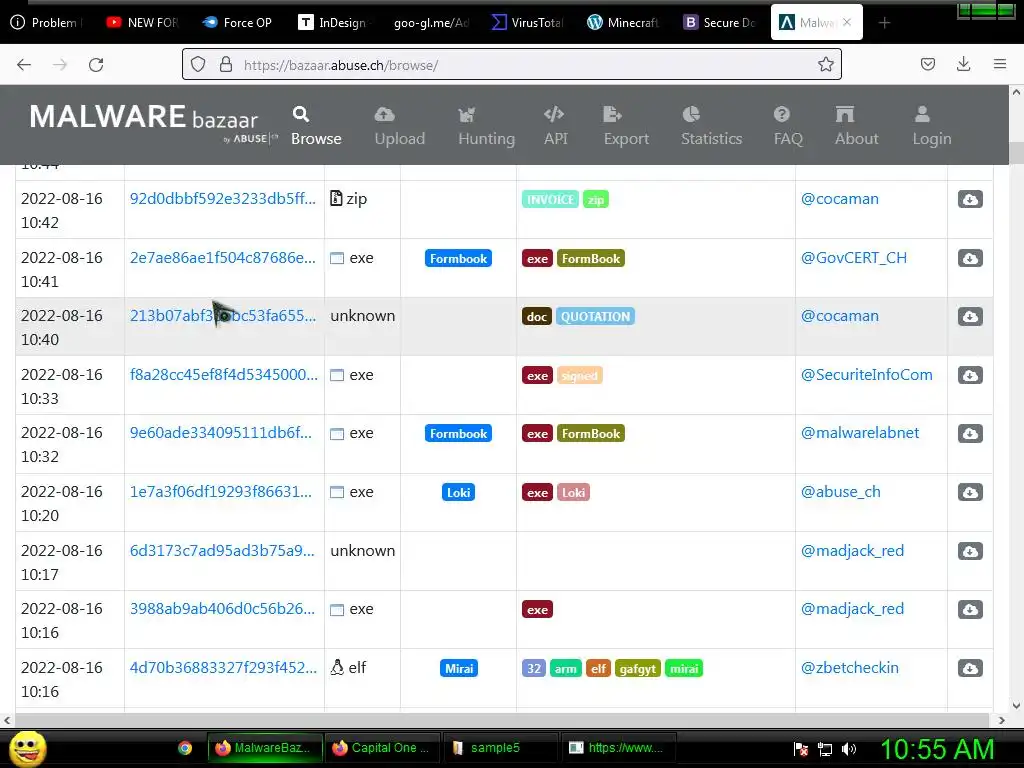1024x768 pixels.
Task: Open the Firefox hamburger menu
Action: click(1000, 64)
